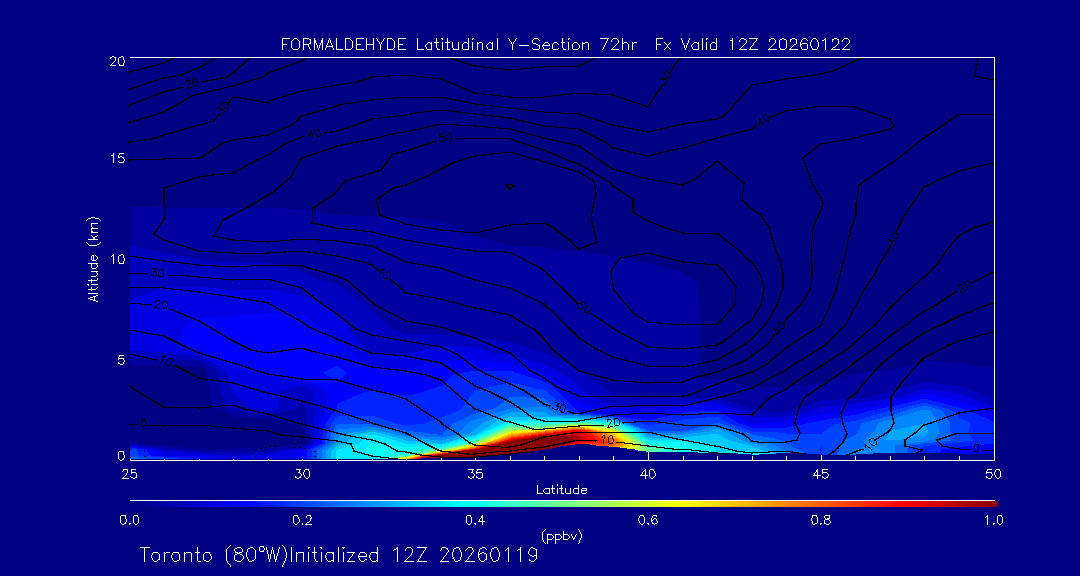Click the 20 km altitude tick label
The image size is (1080, 576).
coord(113,61)
